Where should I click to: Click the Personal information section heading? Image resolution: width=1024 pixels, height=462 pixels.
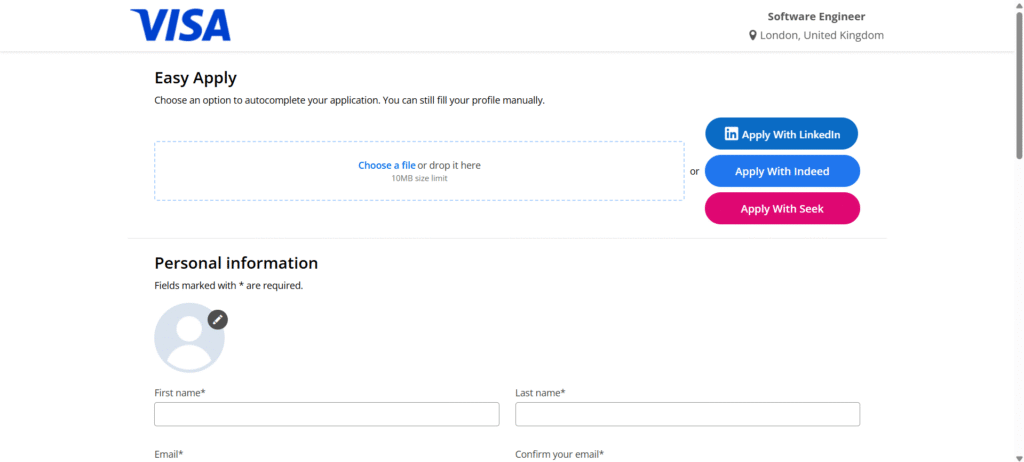tap(236, 263)
